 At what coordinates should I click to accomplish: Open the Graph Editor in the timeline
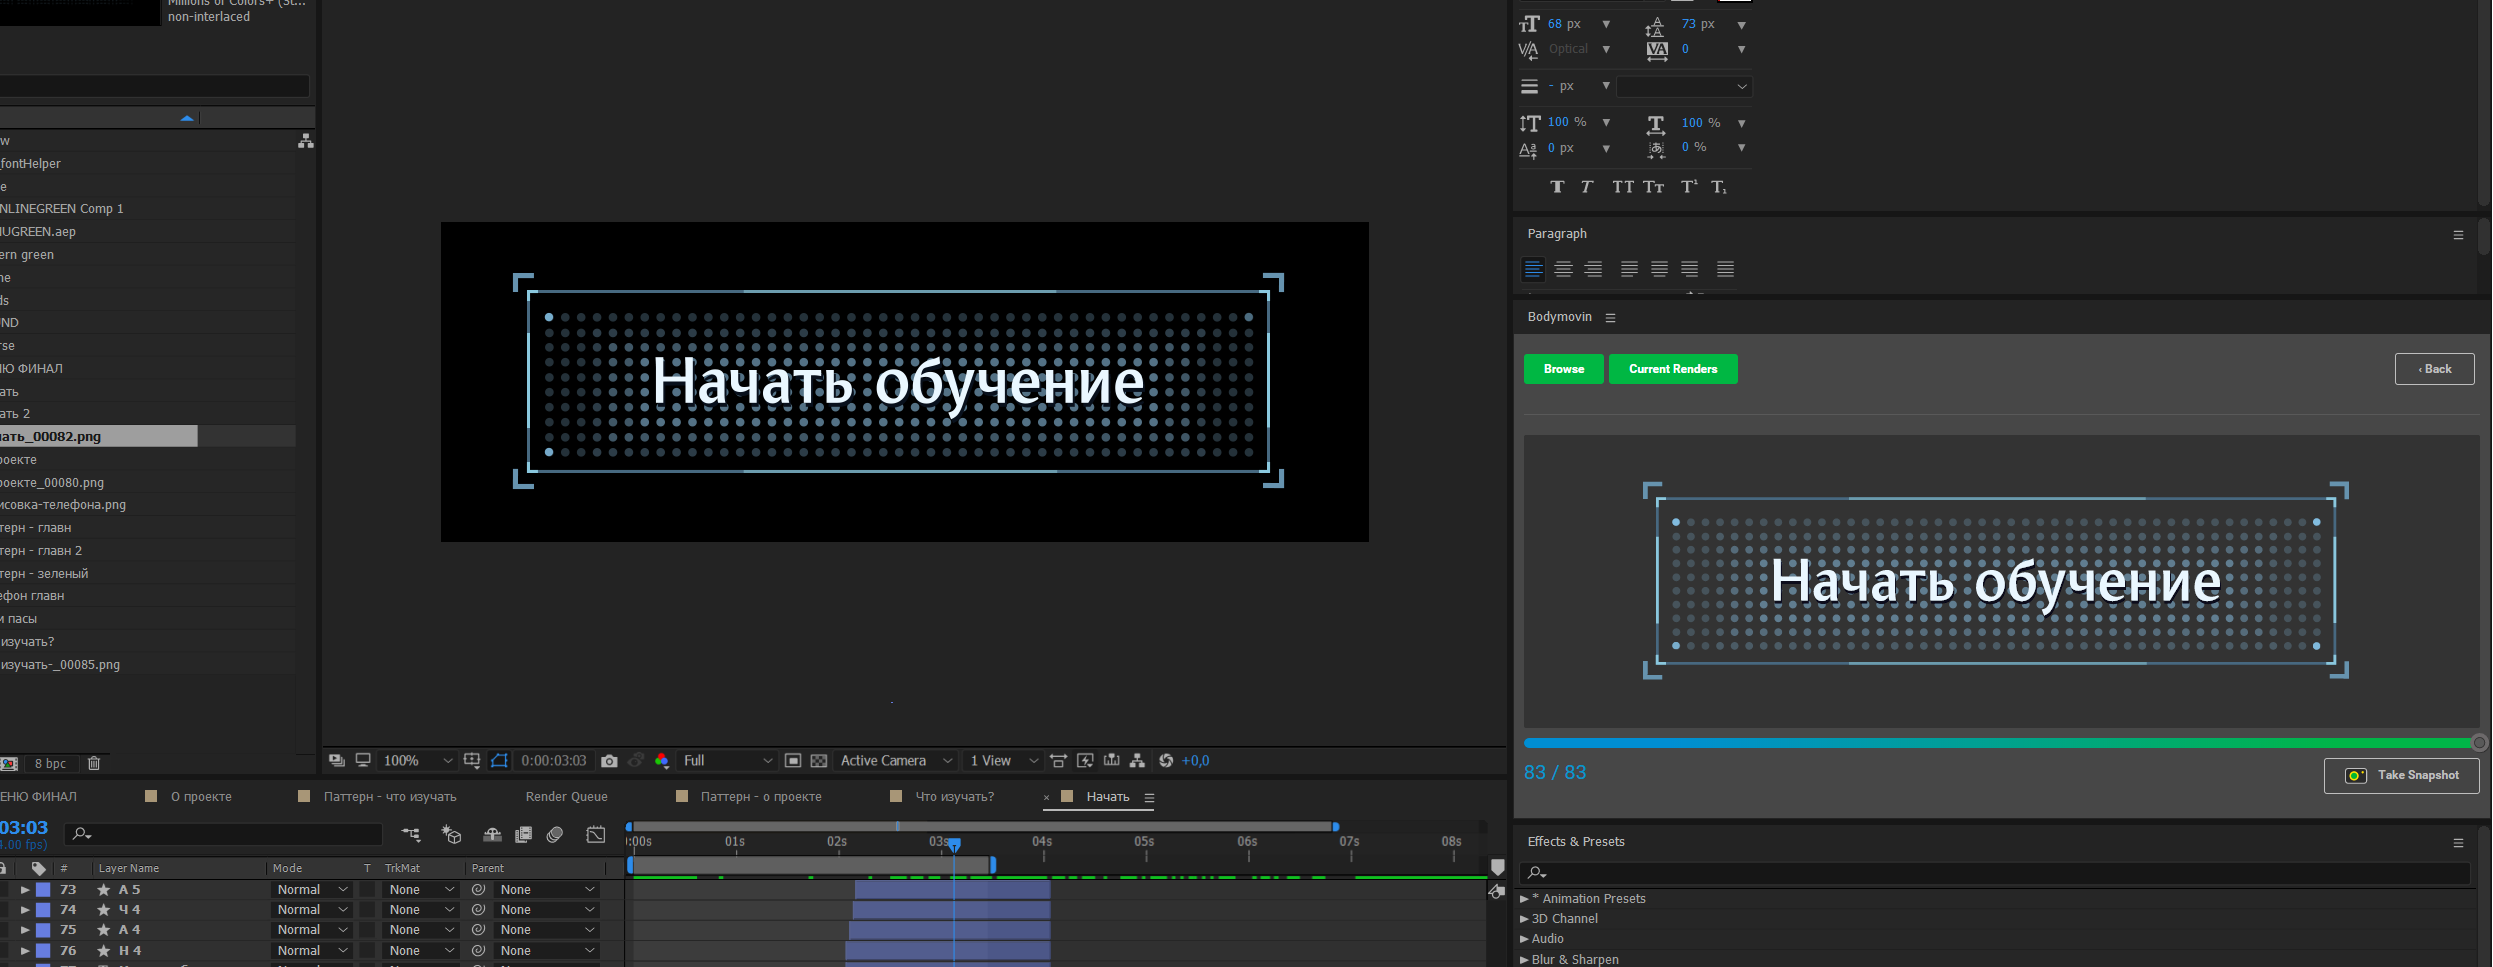[x=596, y=835]
